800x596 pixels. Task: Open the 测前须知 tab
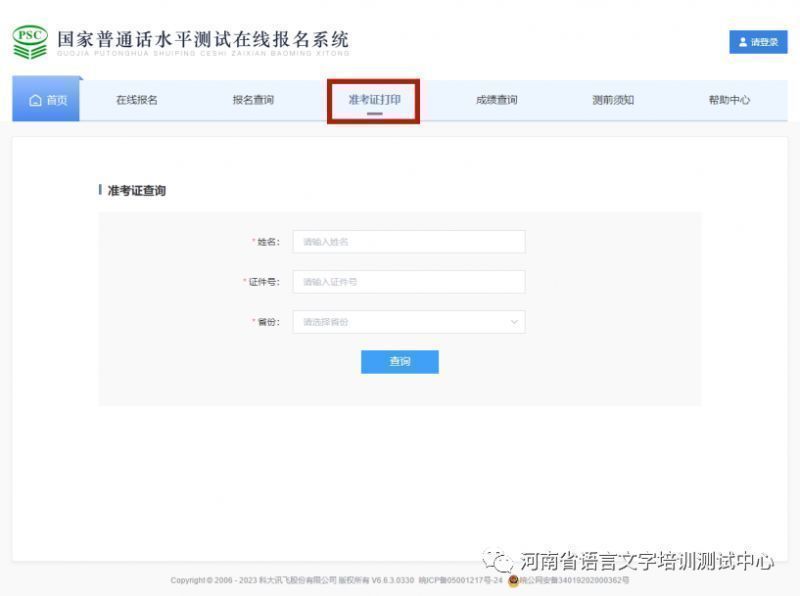pyautogui.click(x=612, y=100)
